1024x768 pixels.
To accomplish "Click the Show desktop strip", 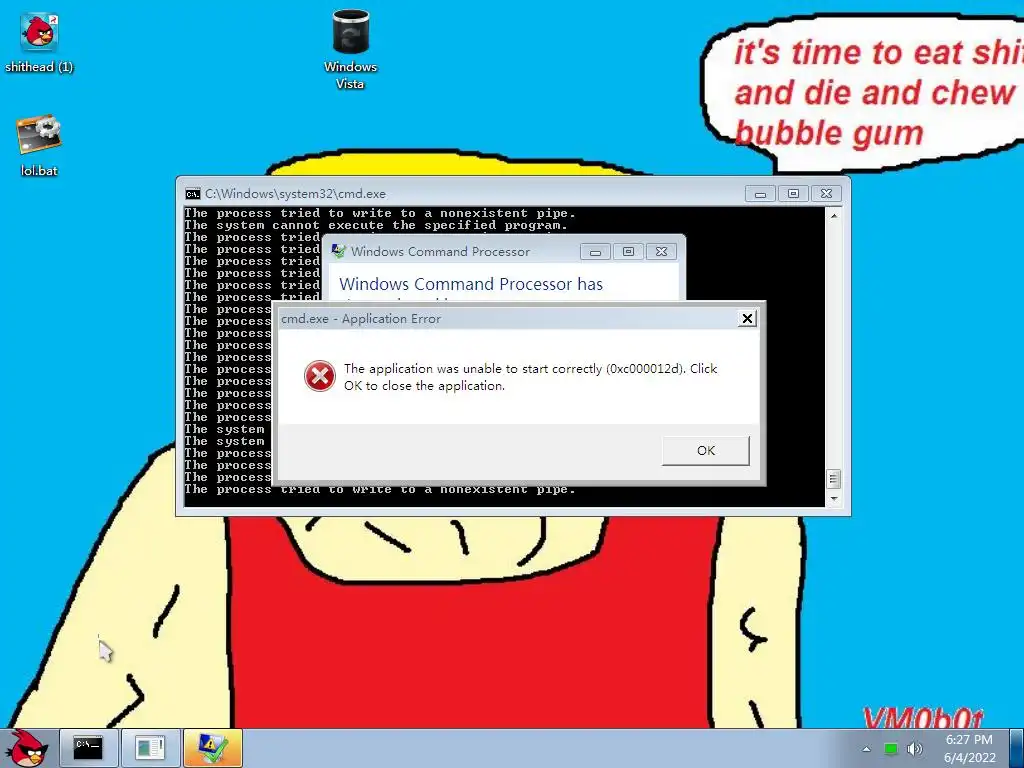I will tap(1018, 748).
